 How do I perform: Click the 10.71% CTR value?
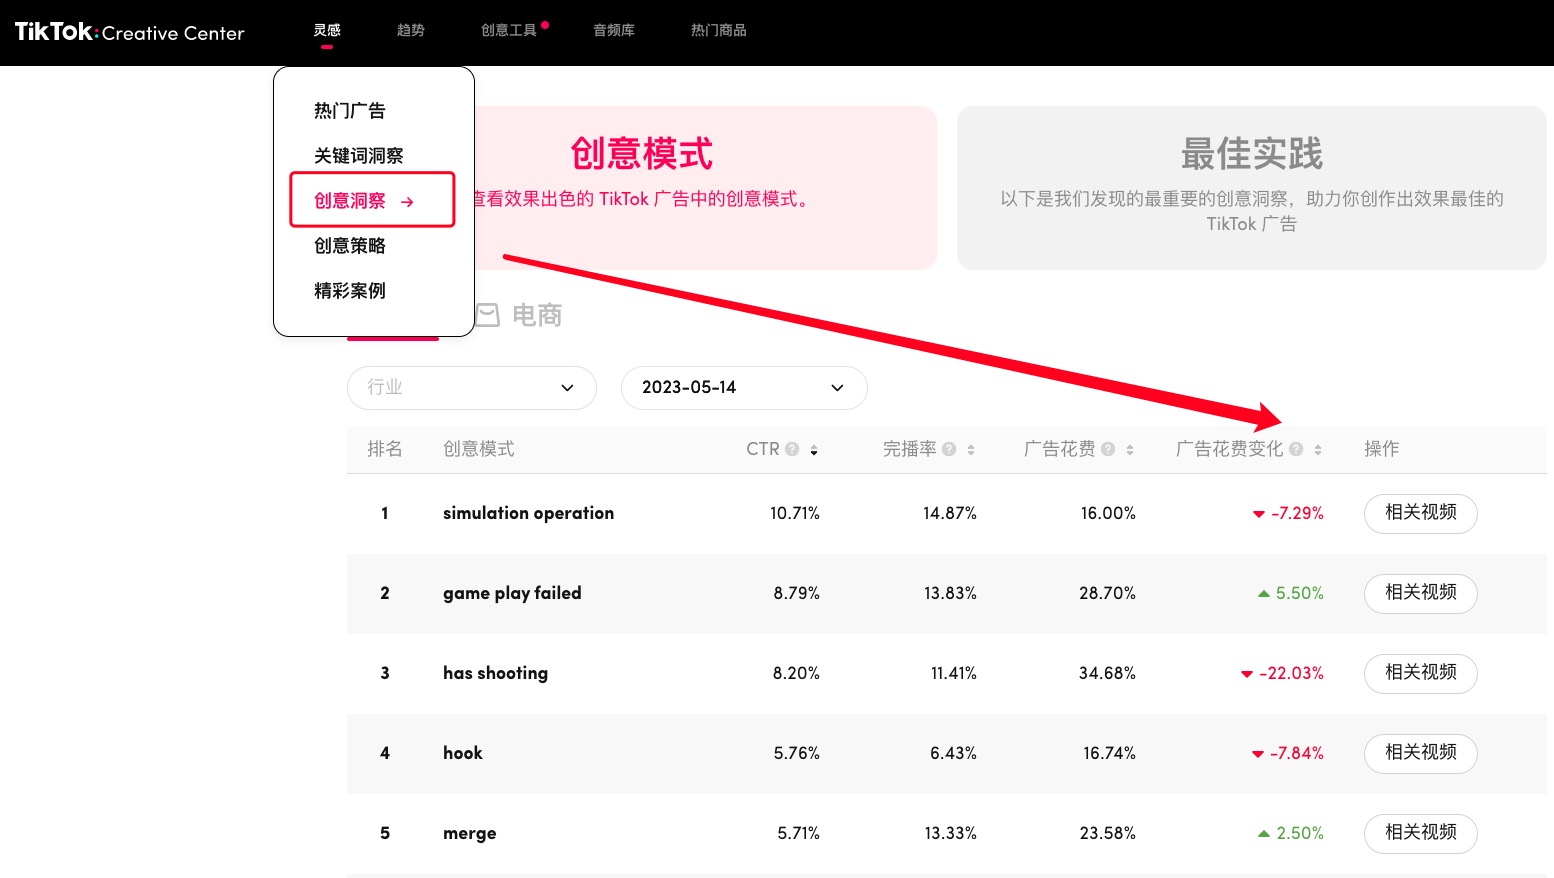click(795, 513)
